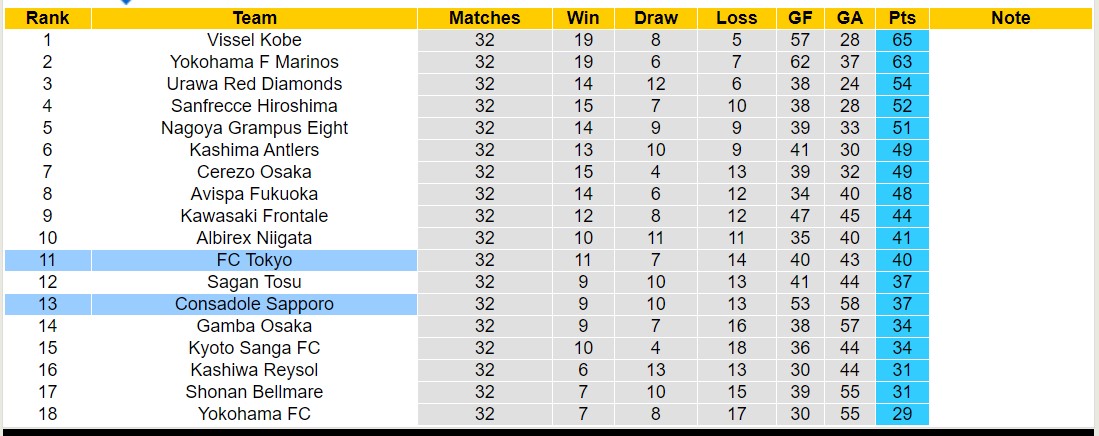
Task: Select the highlighted Consadole Sapporo team
Action: pyautogui.click(x=254, y=304)
